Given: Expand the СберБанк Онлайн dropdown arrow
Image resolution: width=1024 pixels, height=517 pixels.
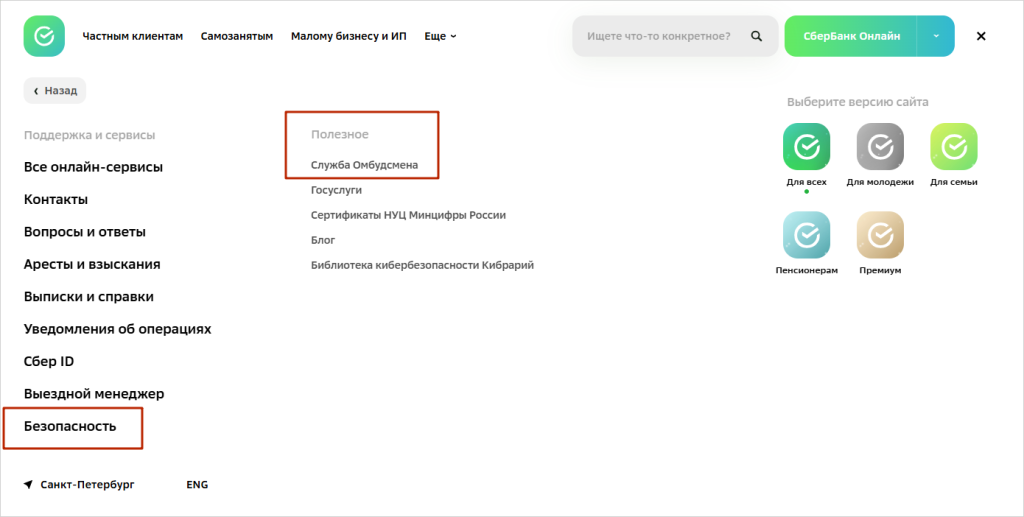Looking at the screenshot, I should tap(936, 36).
